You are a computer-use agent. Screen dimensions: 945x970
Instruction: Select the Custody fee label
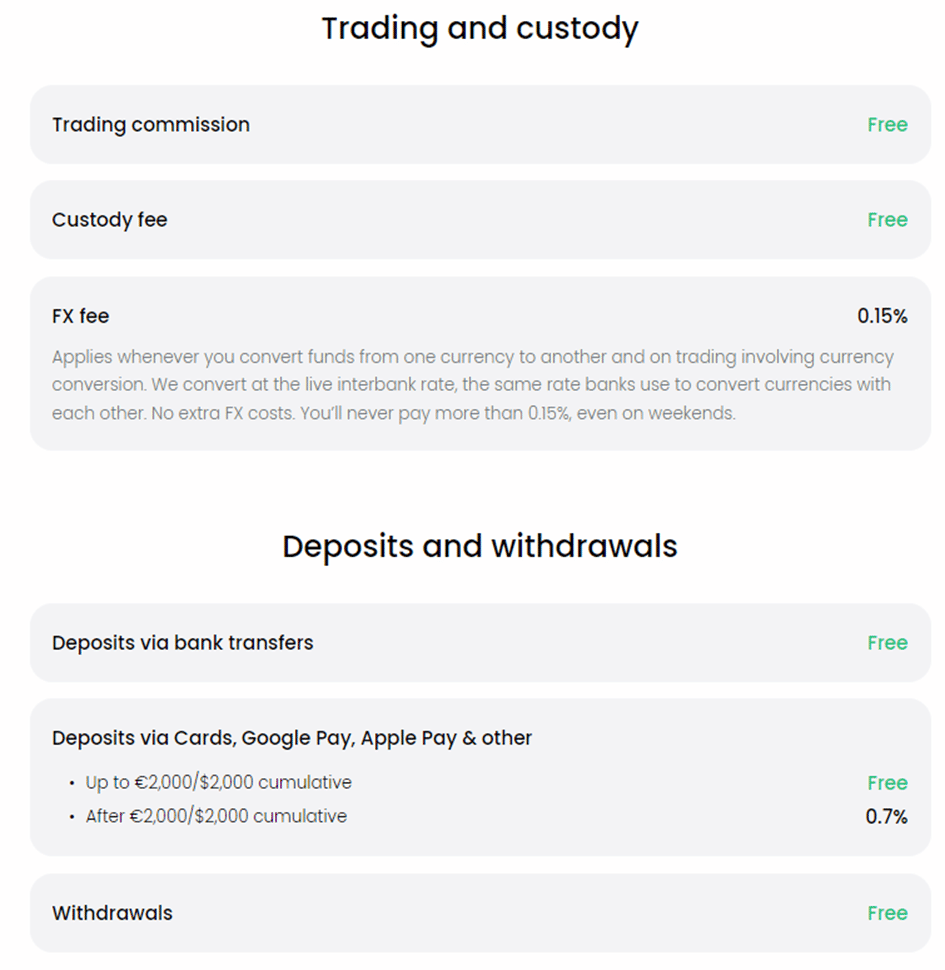click(110, 220)
